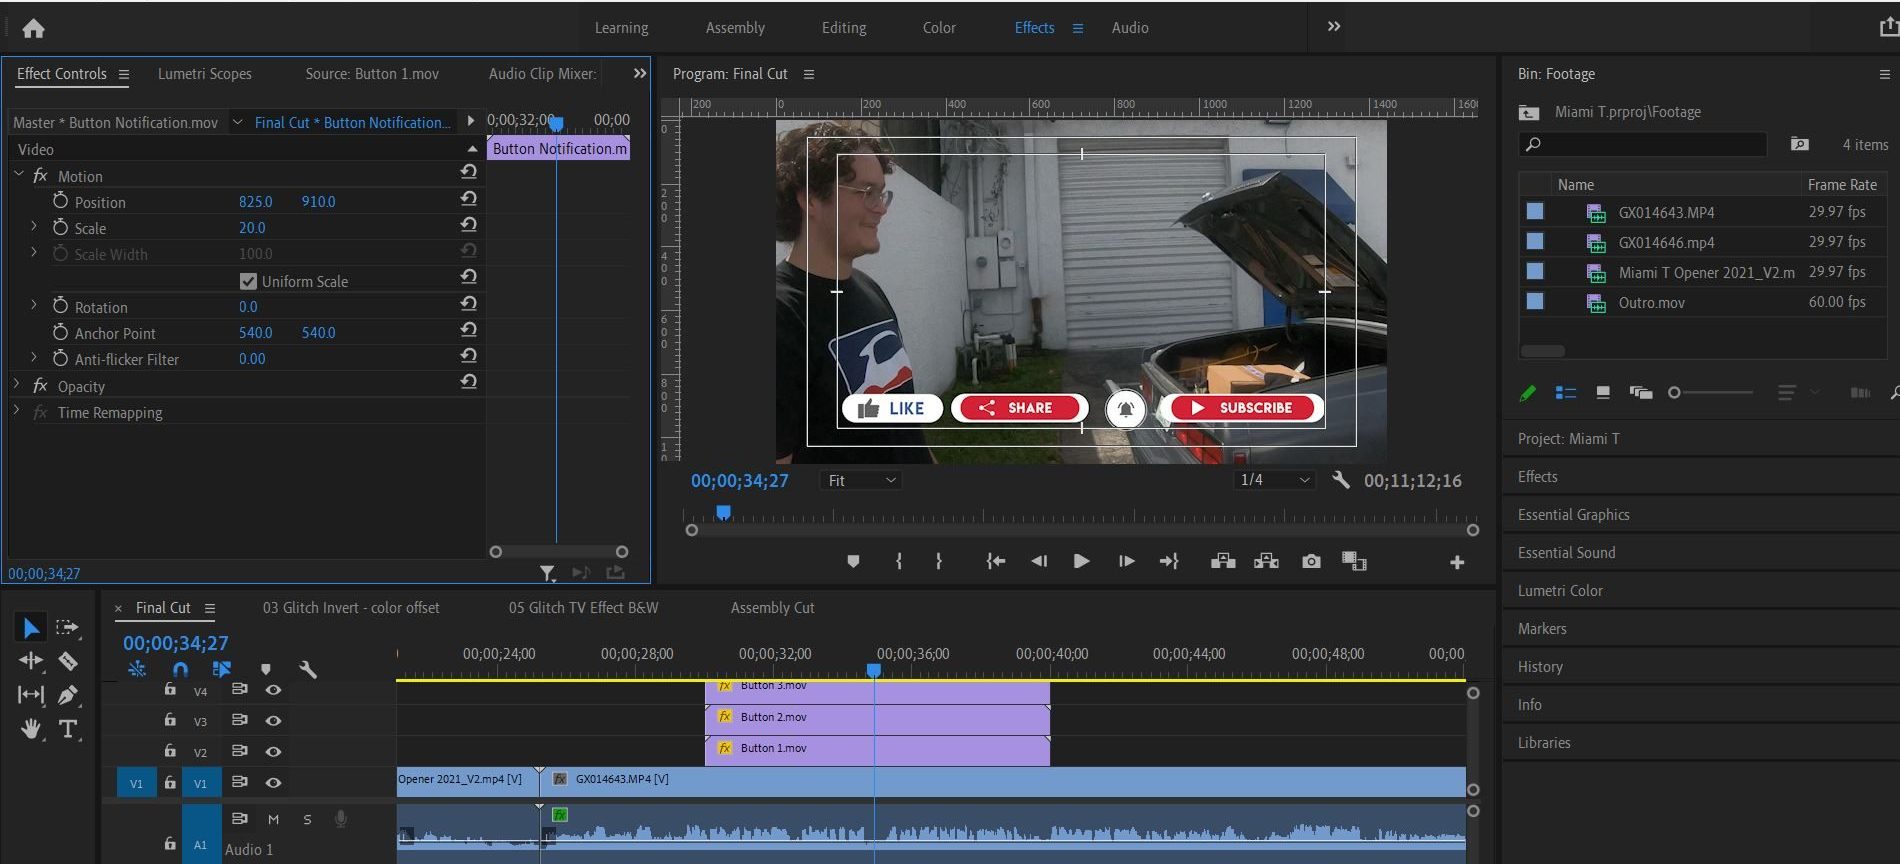Click Mark In button
The height and width of the screenshot is (864, 1900).
[x=899, y=562]
